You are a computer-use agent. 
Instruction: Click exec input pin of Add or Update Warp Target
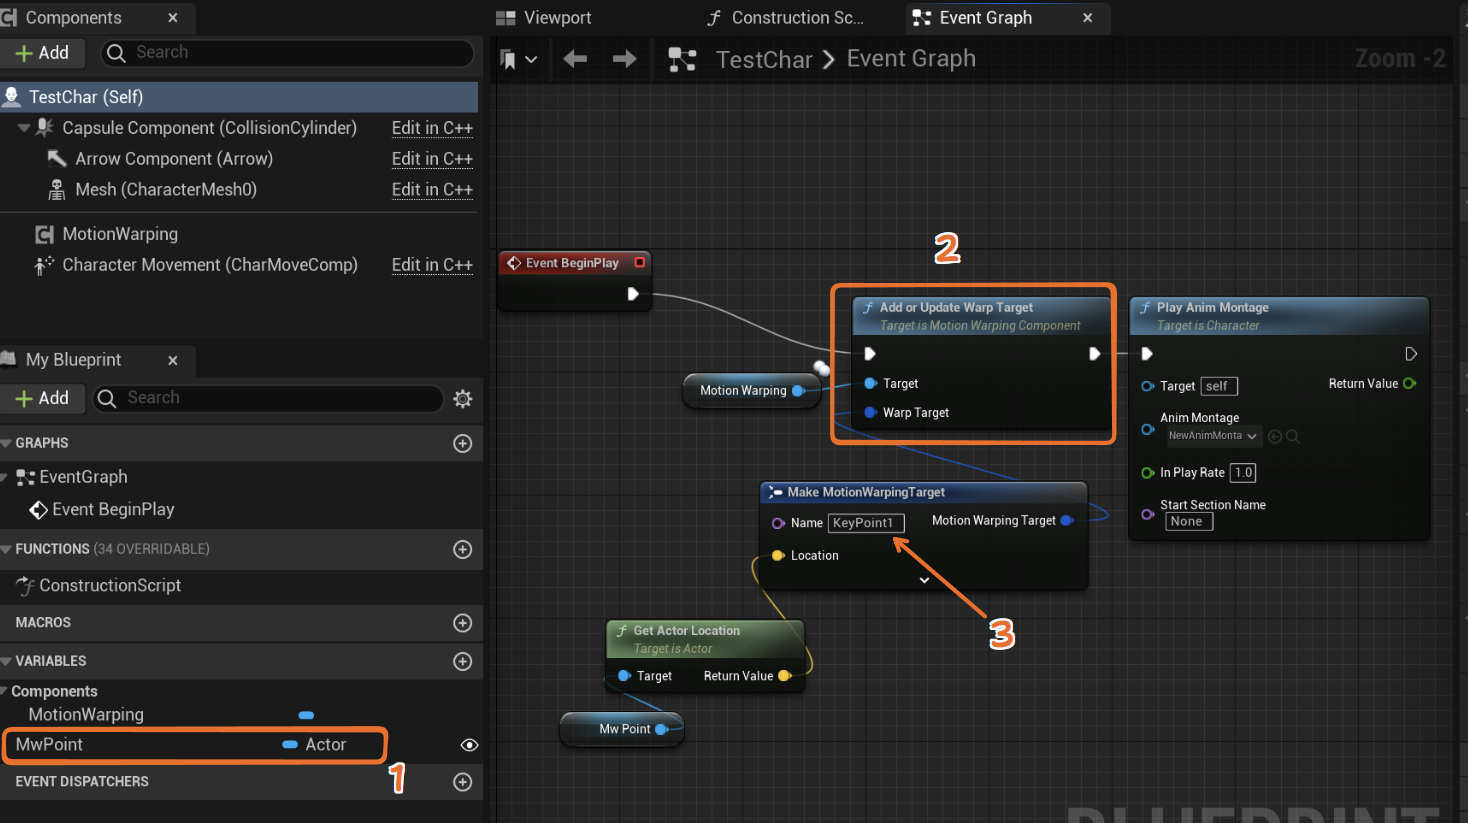tap(870, 354)
